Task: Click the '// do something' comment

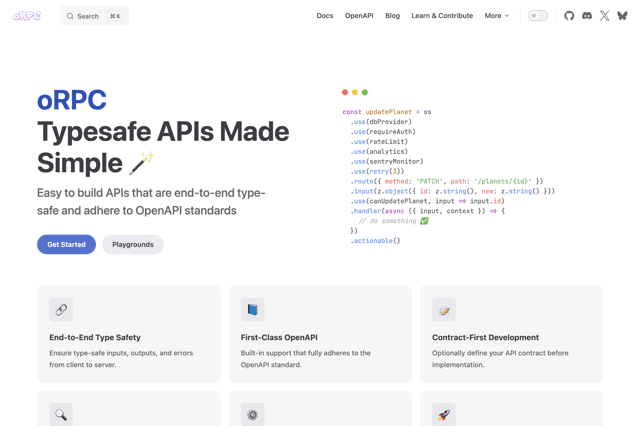Action: [x=387, y=221]
